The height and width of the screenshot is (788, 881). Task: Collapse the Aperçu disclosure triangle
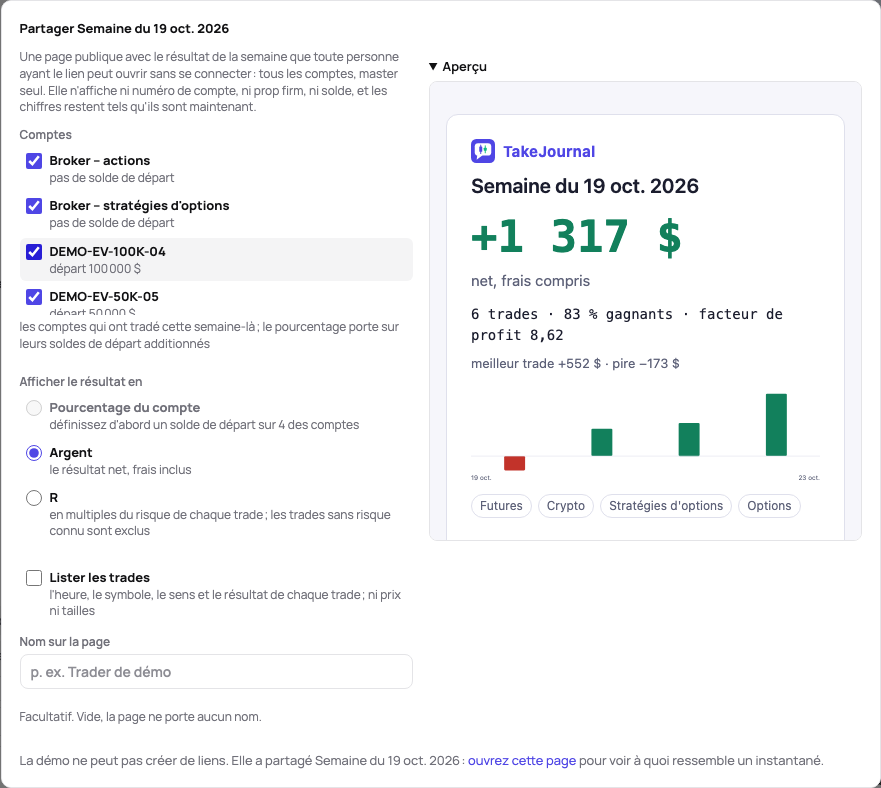tap(433, 66)
